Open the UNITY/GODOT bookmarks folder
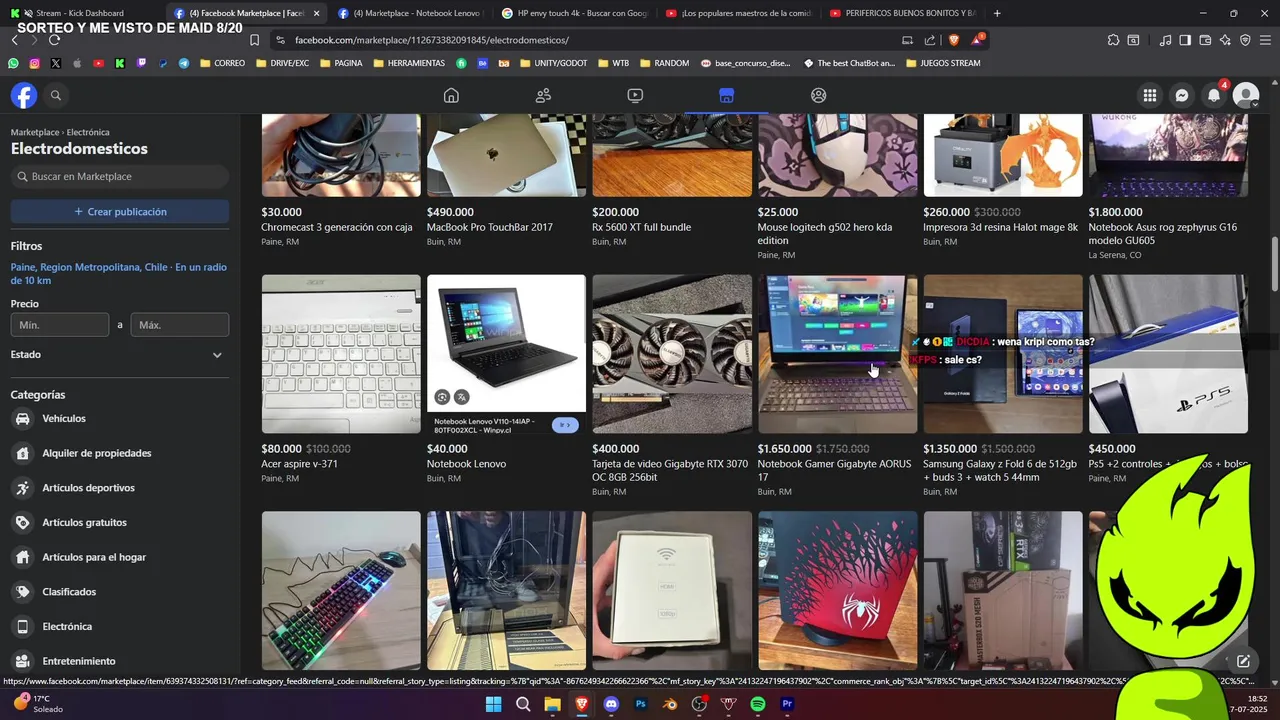Image resolution: width=1280 pixels, height=720 pixels. [x=553, y=63]
